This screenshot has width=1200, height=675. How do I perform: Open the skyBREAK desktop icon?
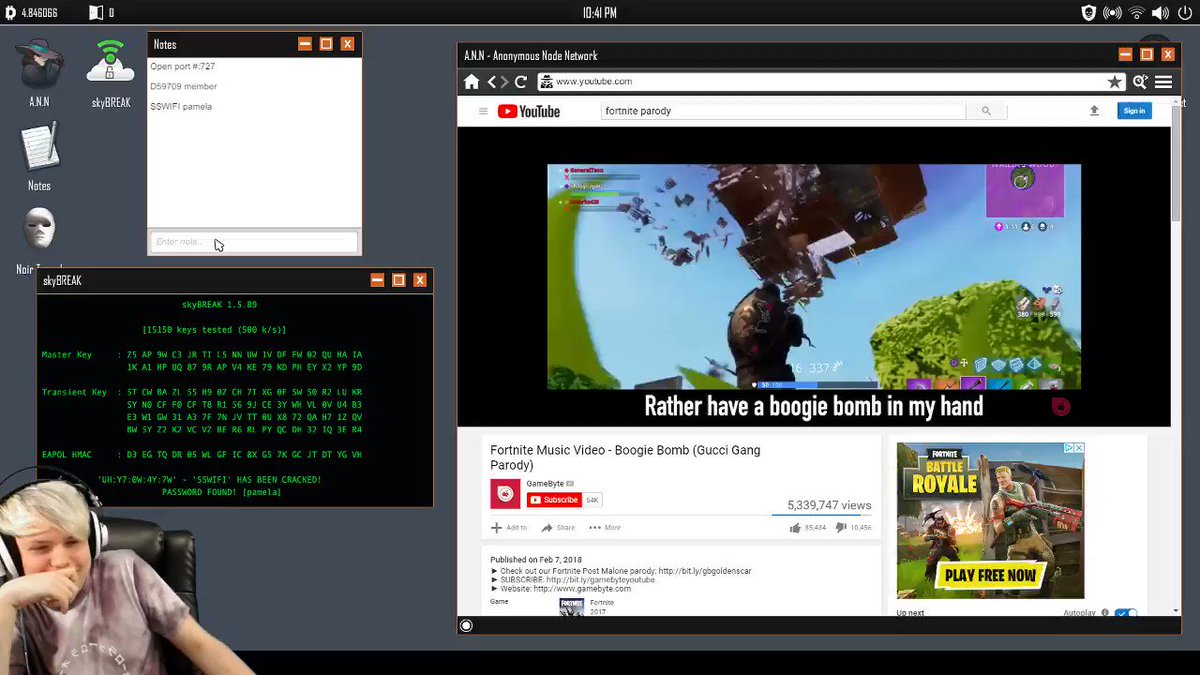[x=110, y=63]
